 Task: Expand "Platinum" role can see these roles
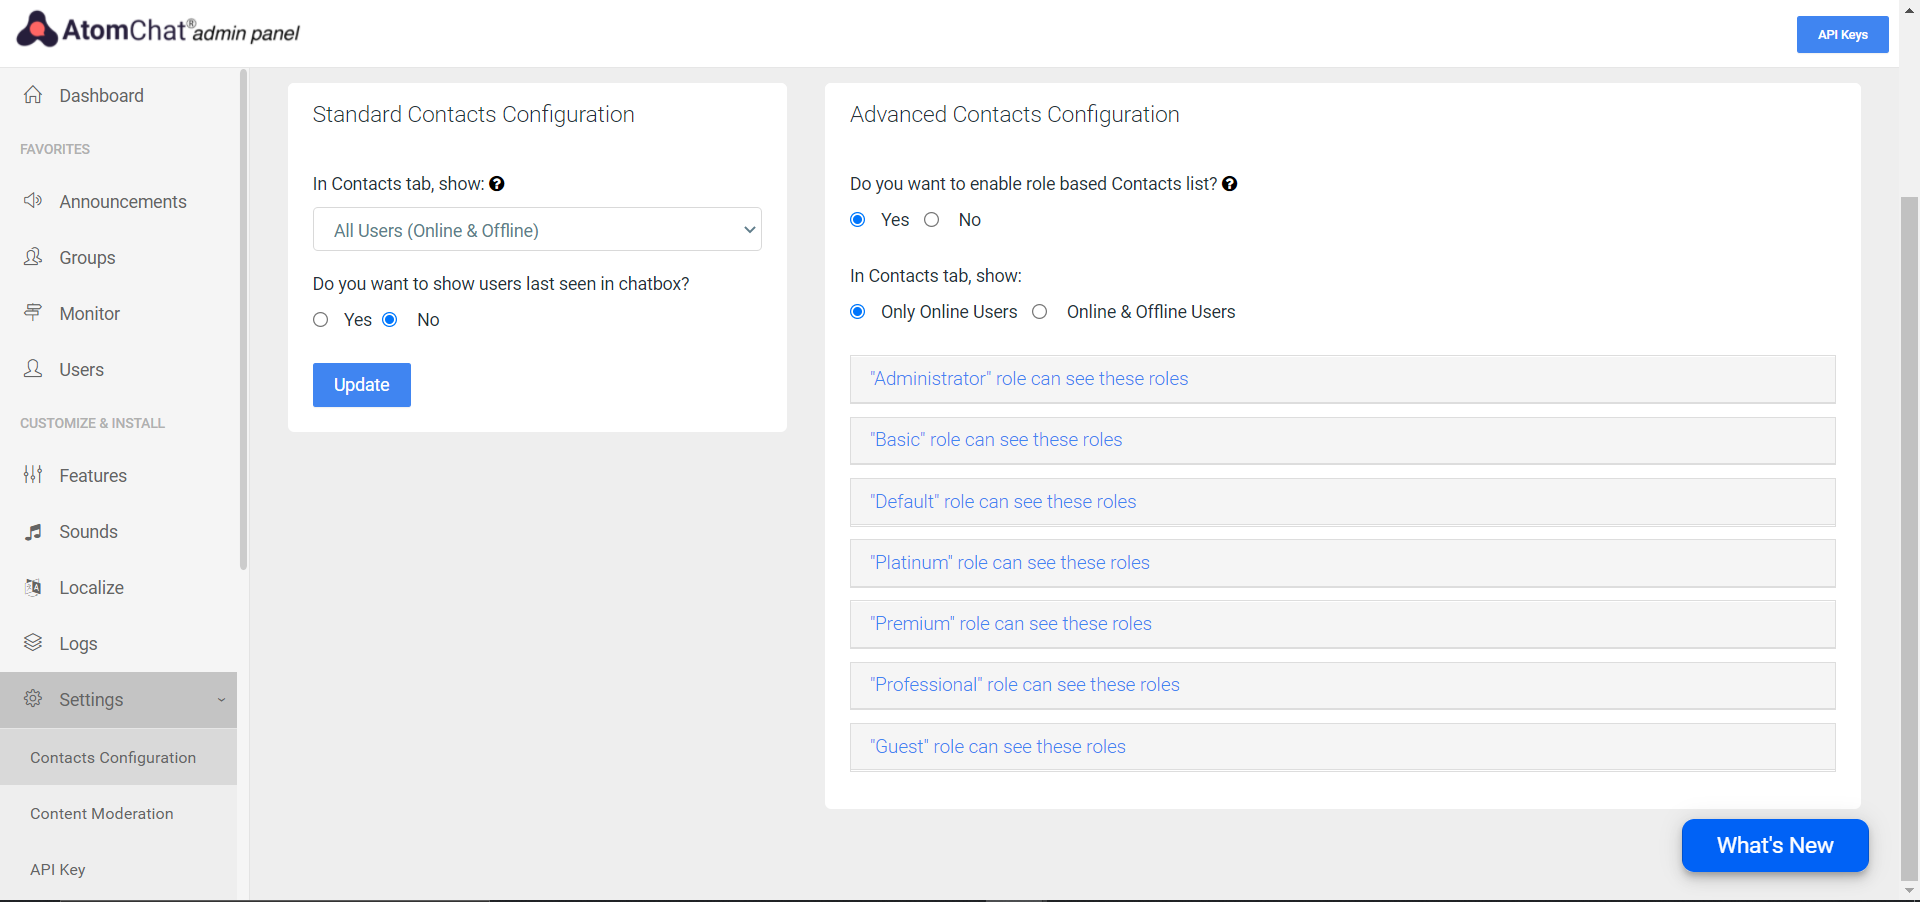(1342, 563)
